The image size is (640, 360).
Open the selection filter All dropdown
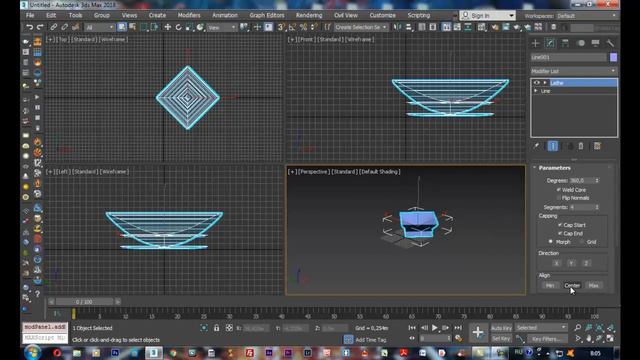coord(100,27)
